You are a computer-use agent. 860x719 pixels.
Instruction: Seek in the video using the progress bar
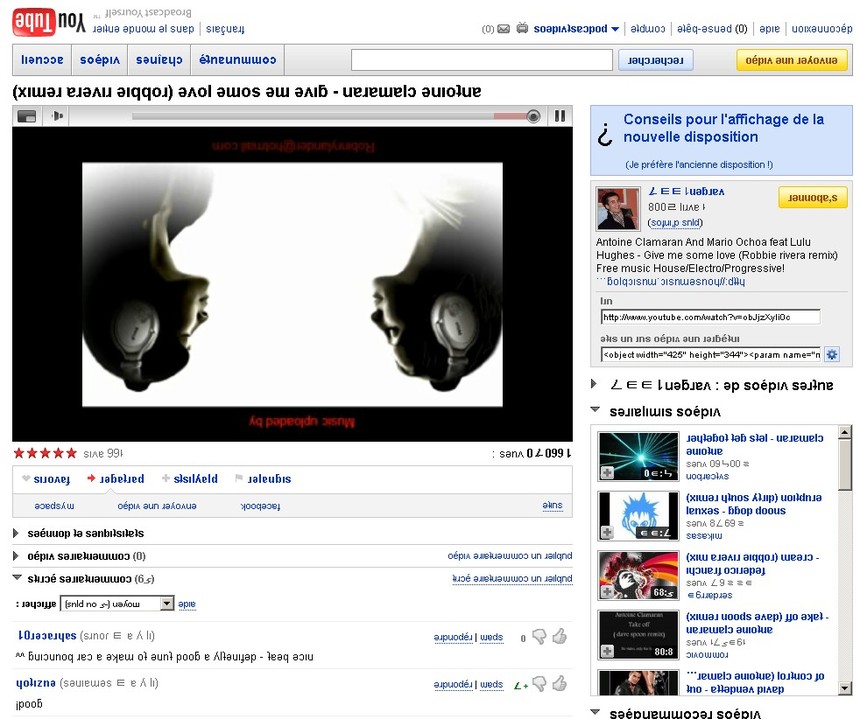pos(330,114)
